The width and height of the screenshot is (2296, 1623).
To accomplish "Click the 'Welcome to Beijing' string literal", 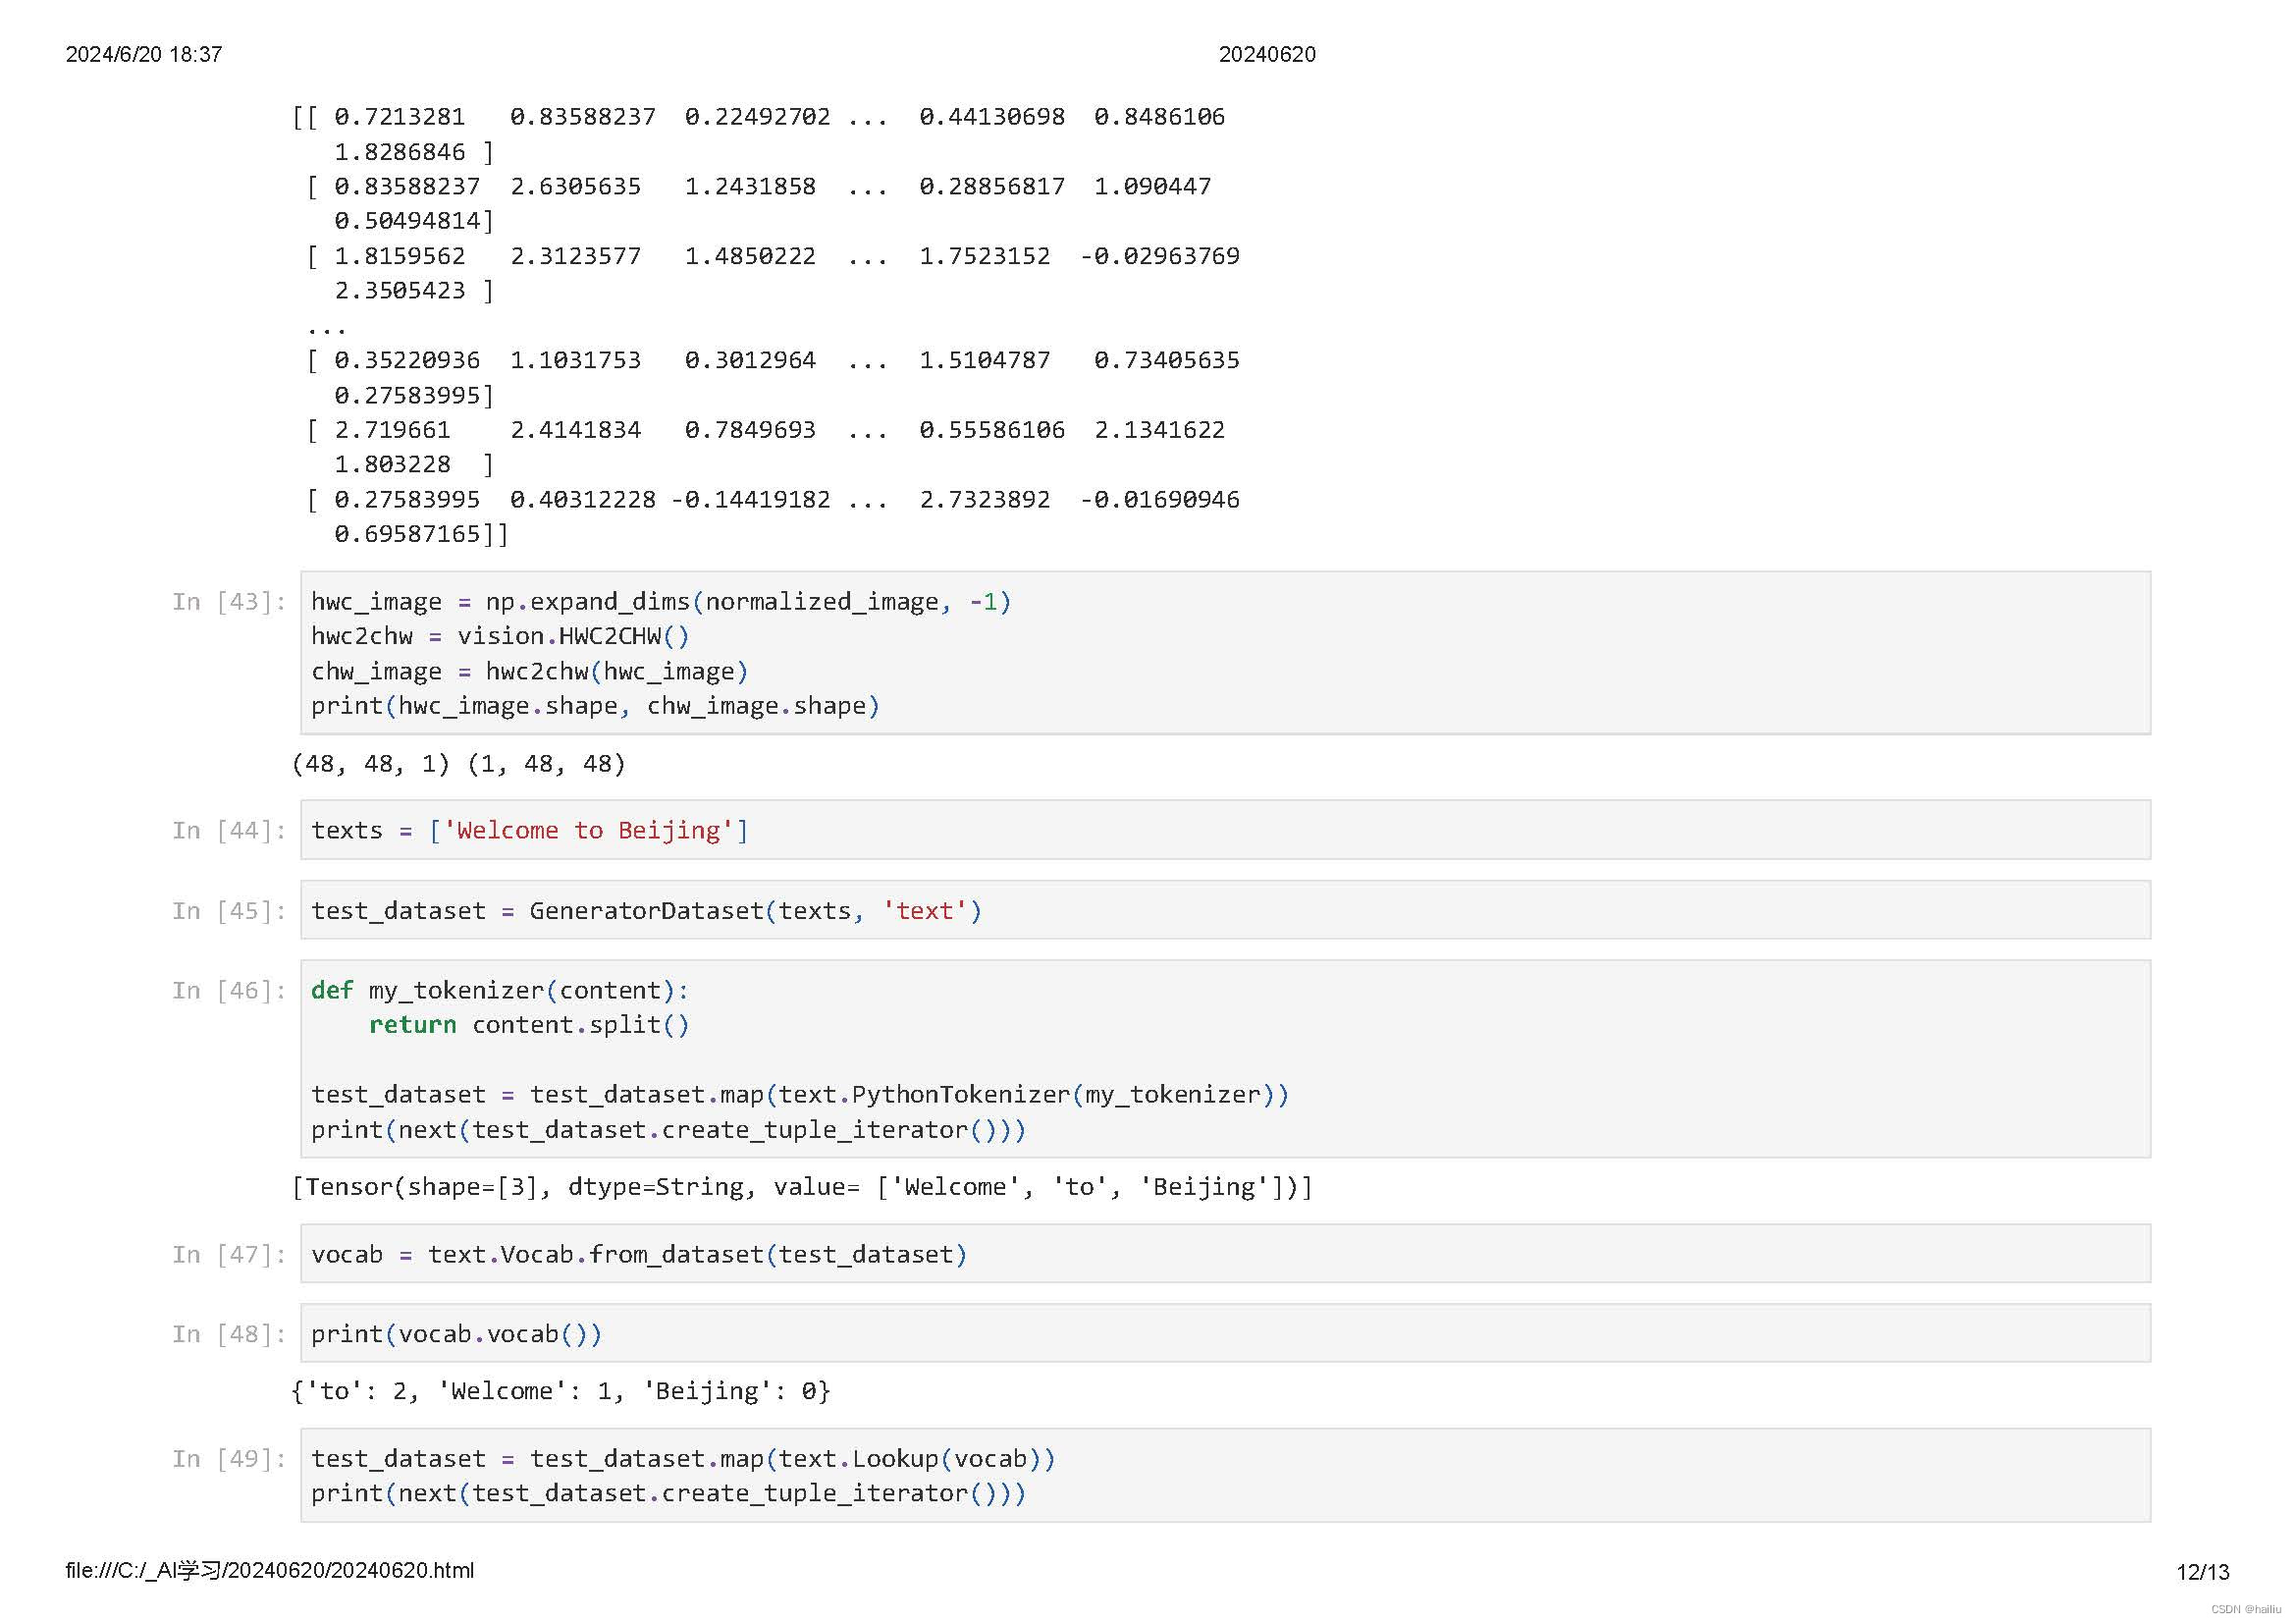I will (588, 831).
